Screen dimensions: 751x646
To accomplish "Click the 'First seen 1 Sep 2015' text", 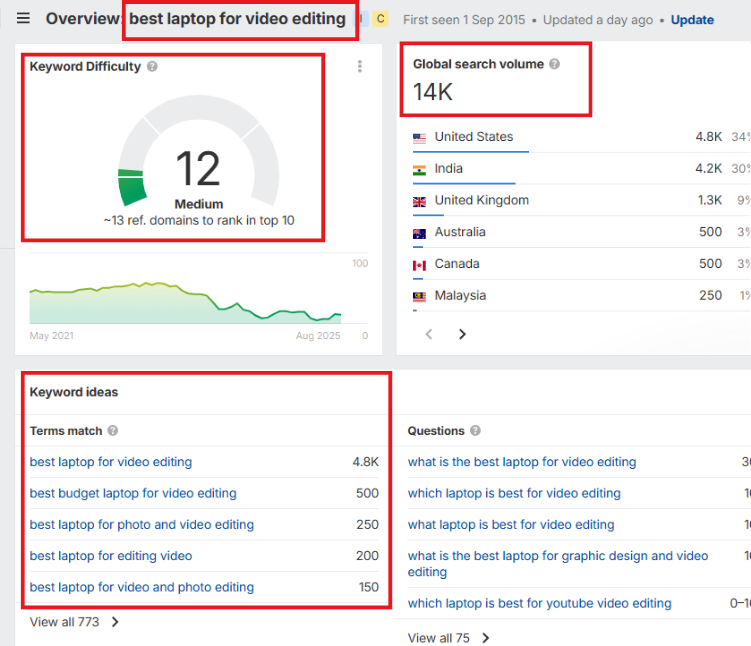I will (x=464, y=20).
